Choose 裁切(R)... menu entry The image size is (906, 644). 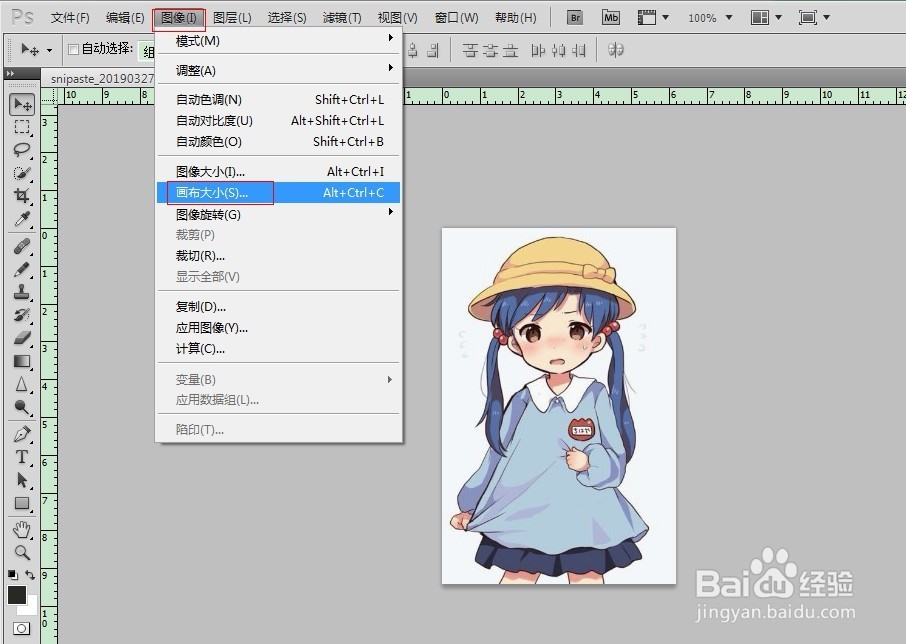(x=277, y=255)
